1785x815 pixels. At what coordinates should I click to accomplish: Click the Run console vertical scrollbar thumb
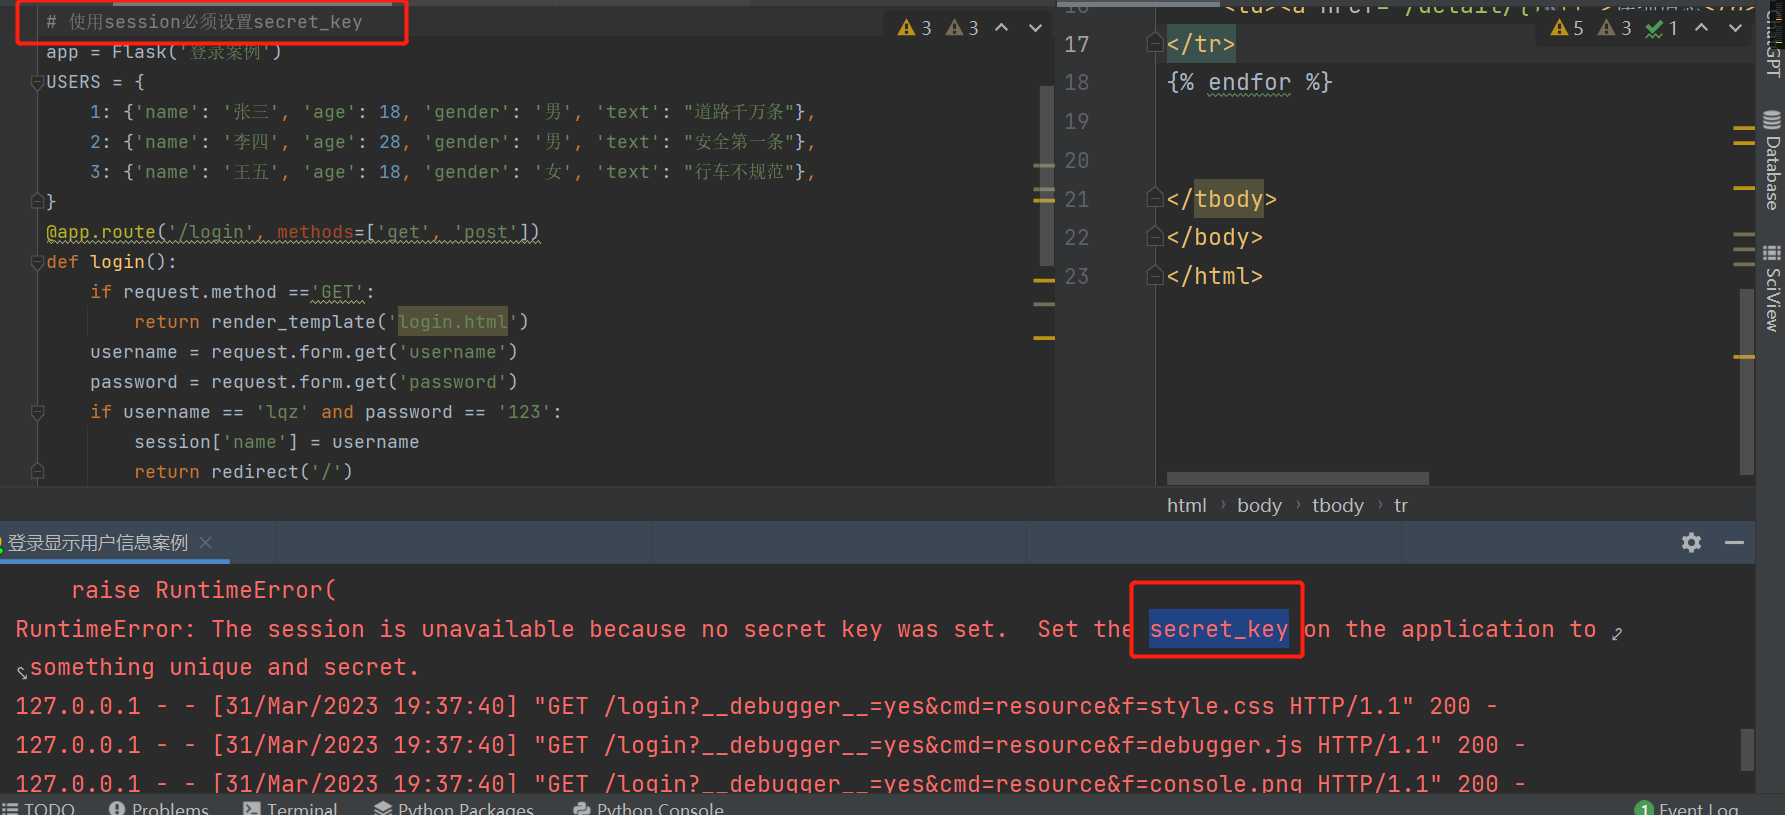coord(1747,749)
